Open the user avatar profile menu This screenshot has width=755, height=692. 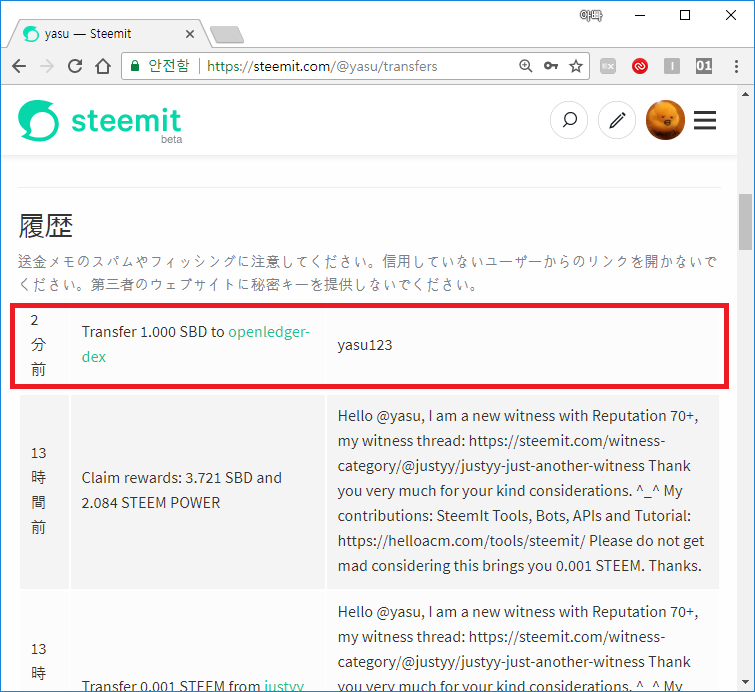point(665,120)
